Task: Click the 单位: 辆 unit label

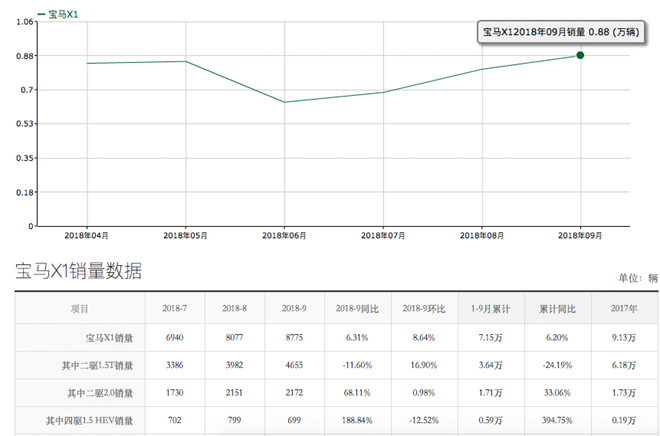Action: coord(638,278)
